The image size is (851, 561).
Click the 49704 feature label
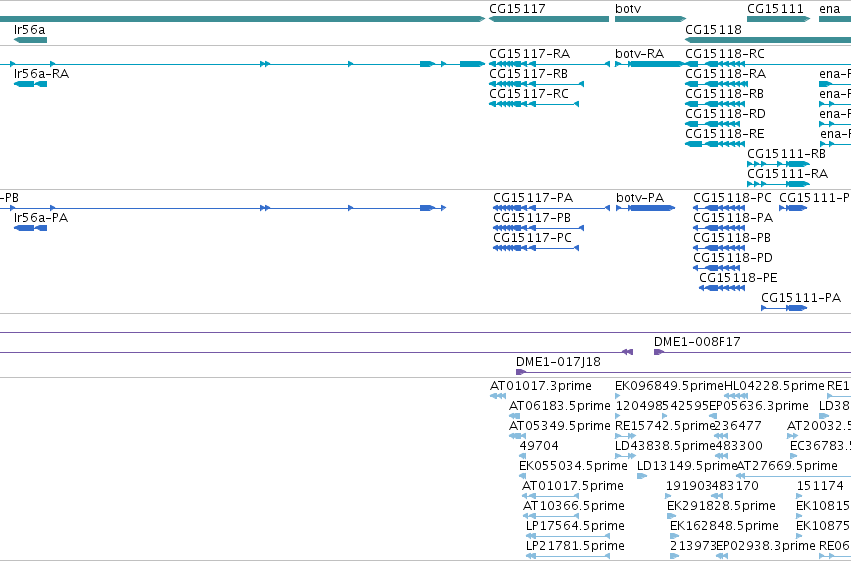539,446
